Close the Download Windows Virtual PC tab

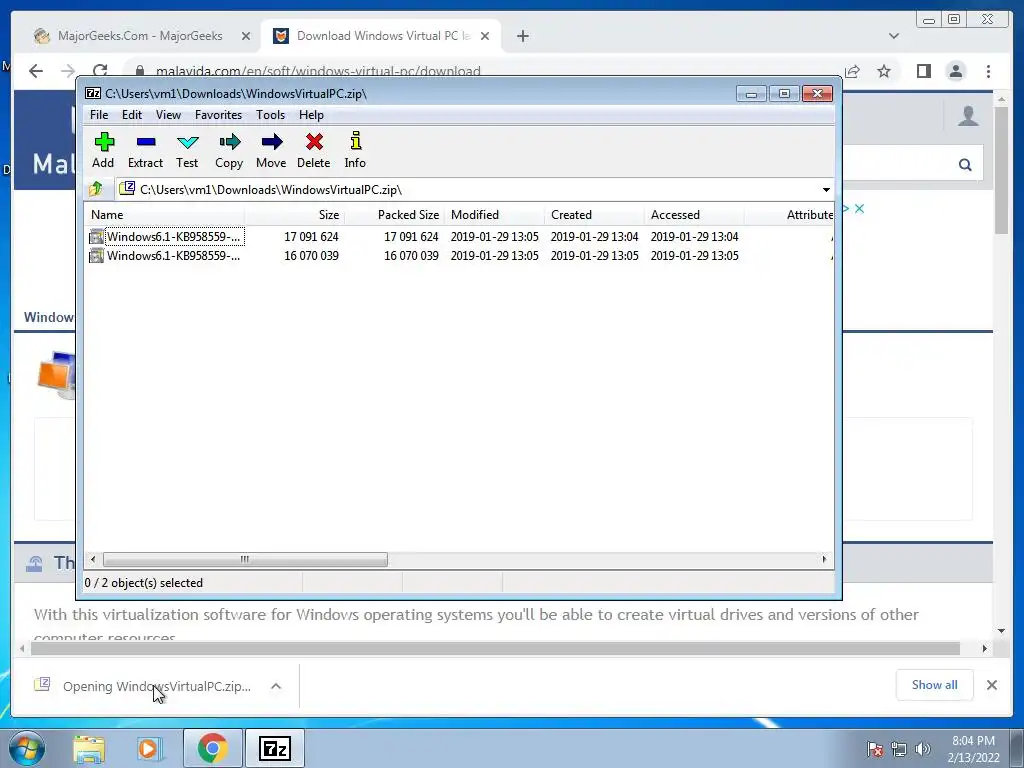point(485,36)
